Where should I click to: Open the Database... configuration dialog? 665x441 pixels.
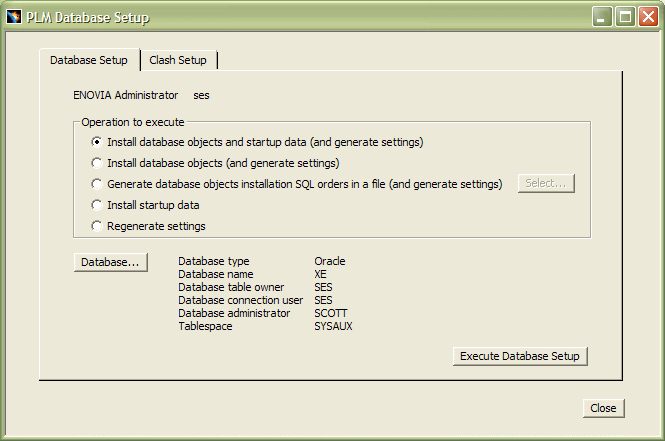click(111, 262)
